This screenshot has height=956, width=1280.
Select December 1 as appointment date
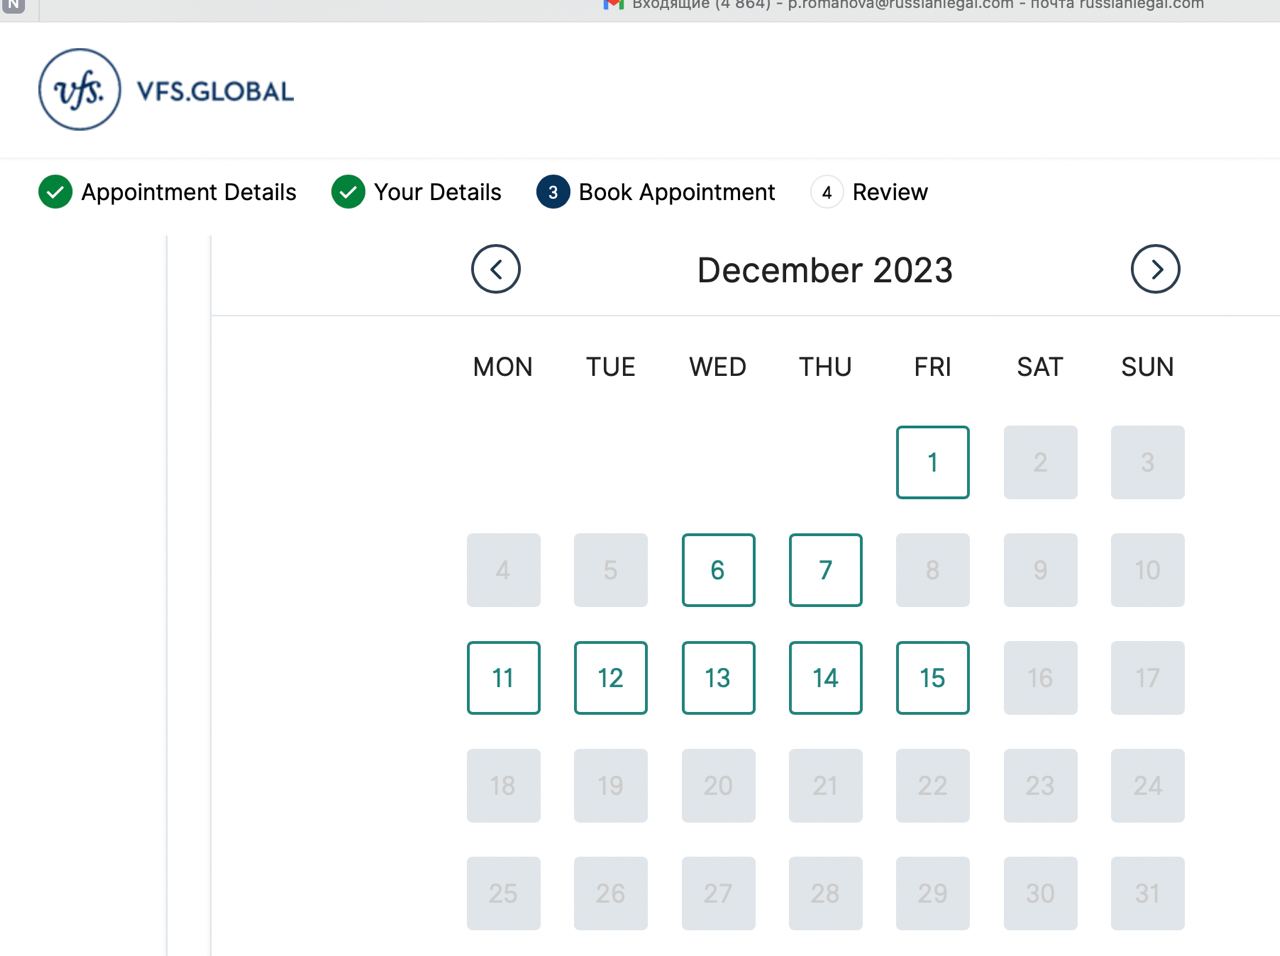(x=932, y=462)
